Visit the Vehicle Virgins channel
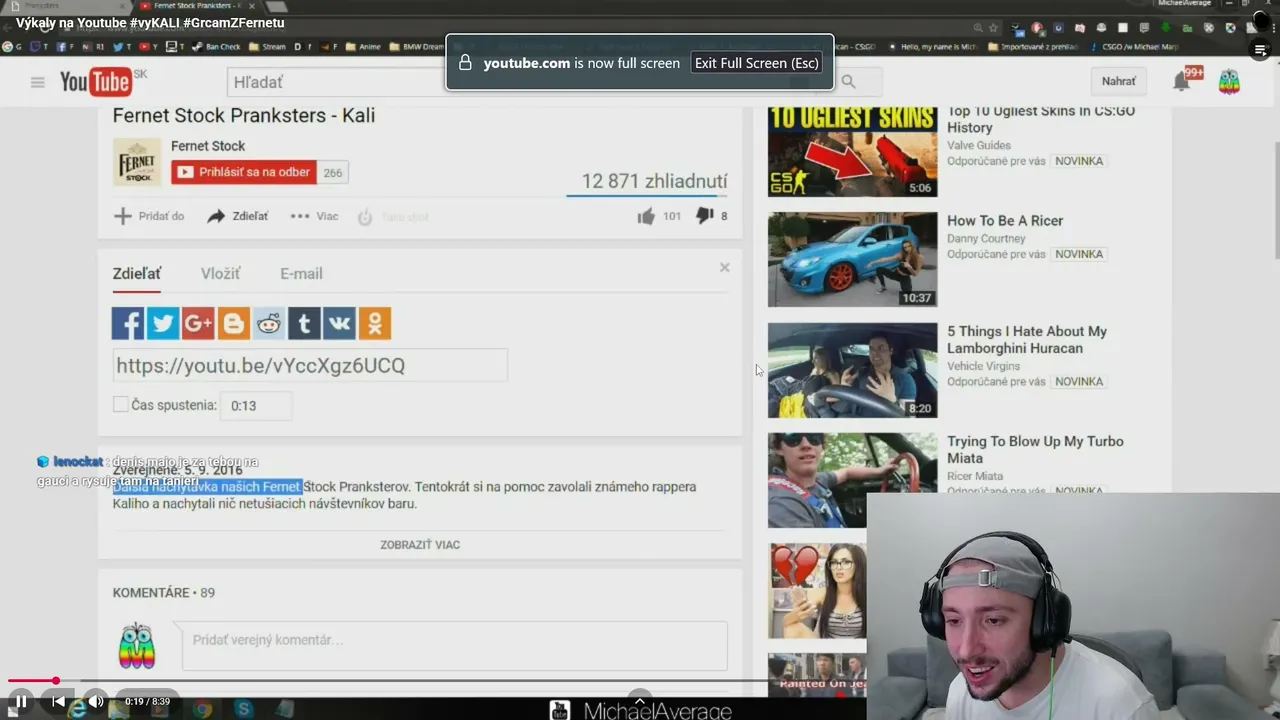Image resolution: width=1280 pixels, height=720 pixels. click(984, 366)
